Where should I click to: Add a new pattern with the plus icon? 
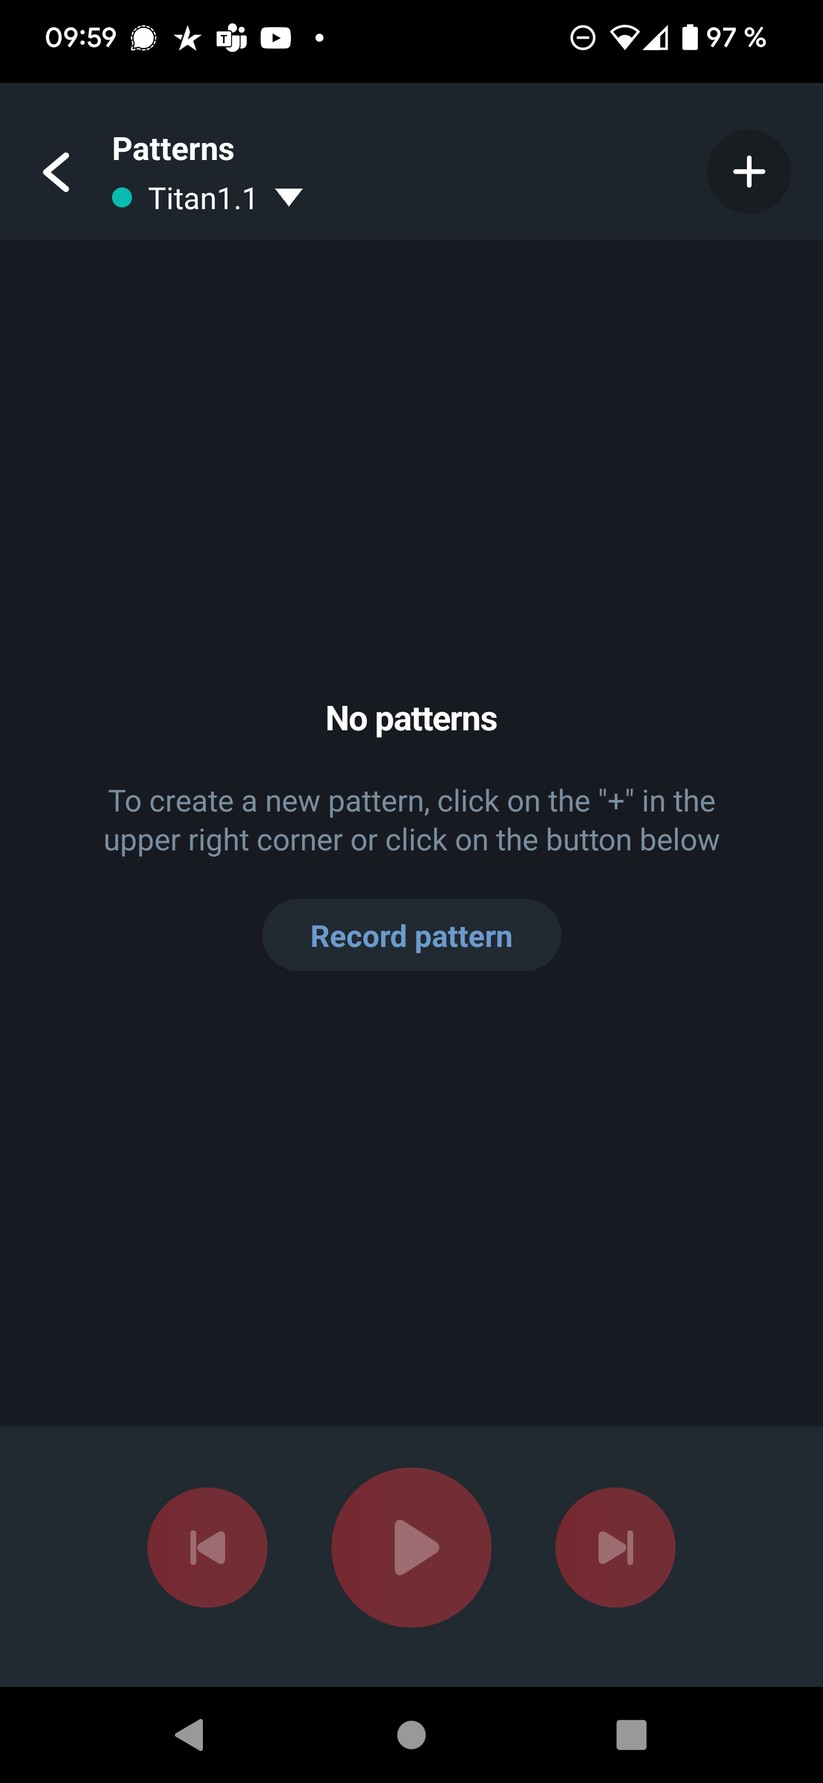748,172
